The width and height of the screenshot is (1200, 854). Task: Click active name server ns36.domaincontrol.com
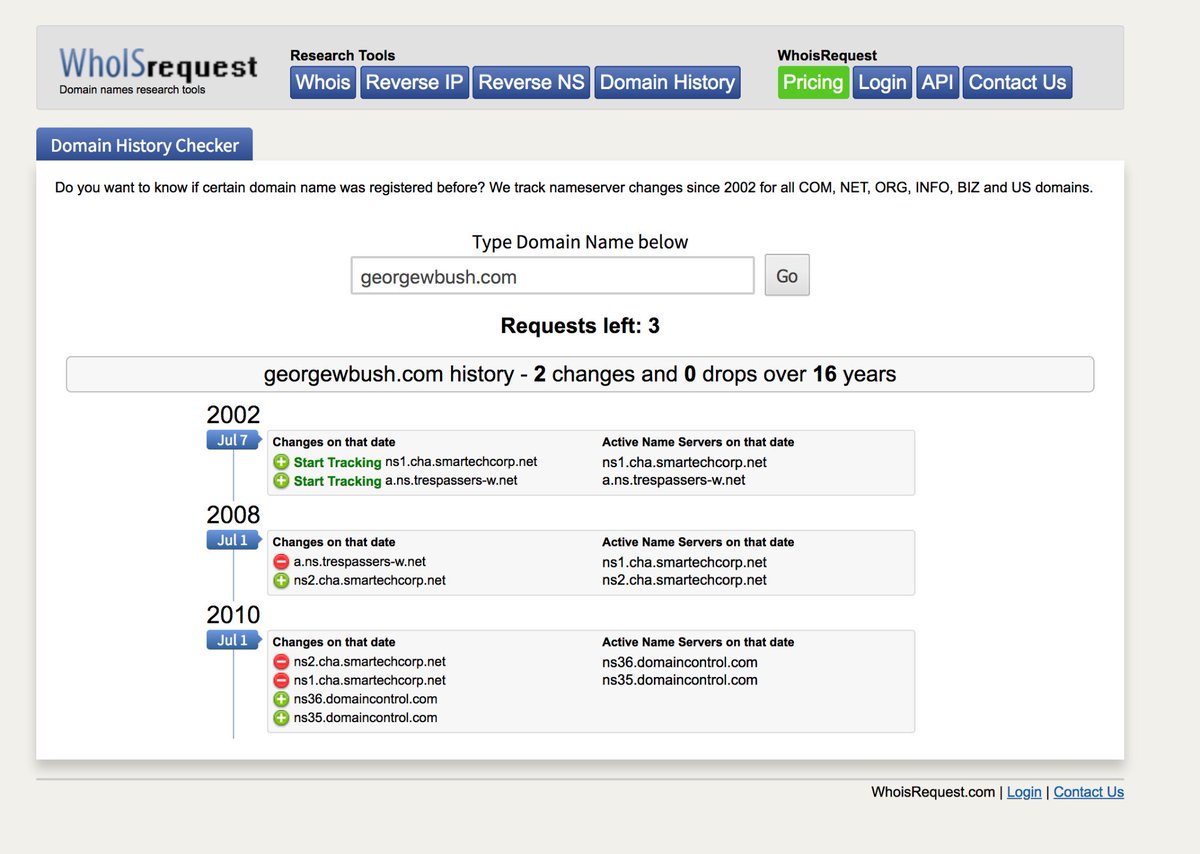tap(680, 662)
